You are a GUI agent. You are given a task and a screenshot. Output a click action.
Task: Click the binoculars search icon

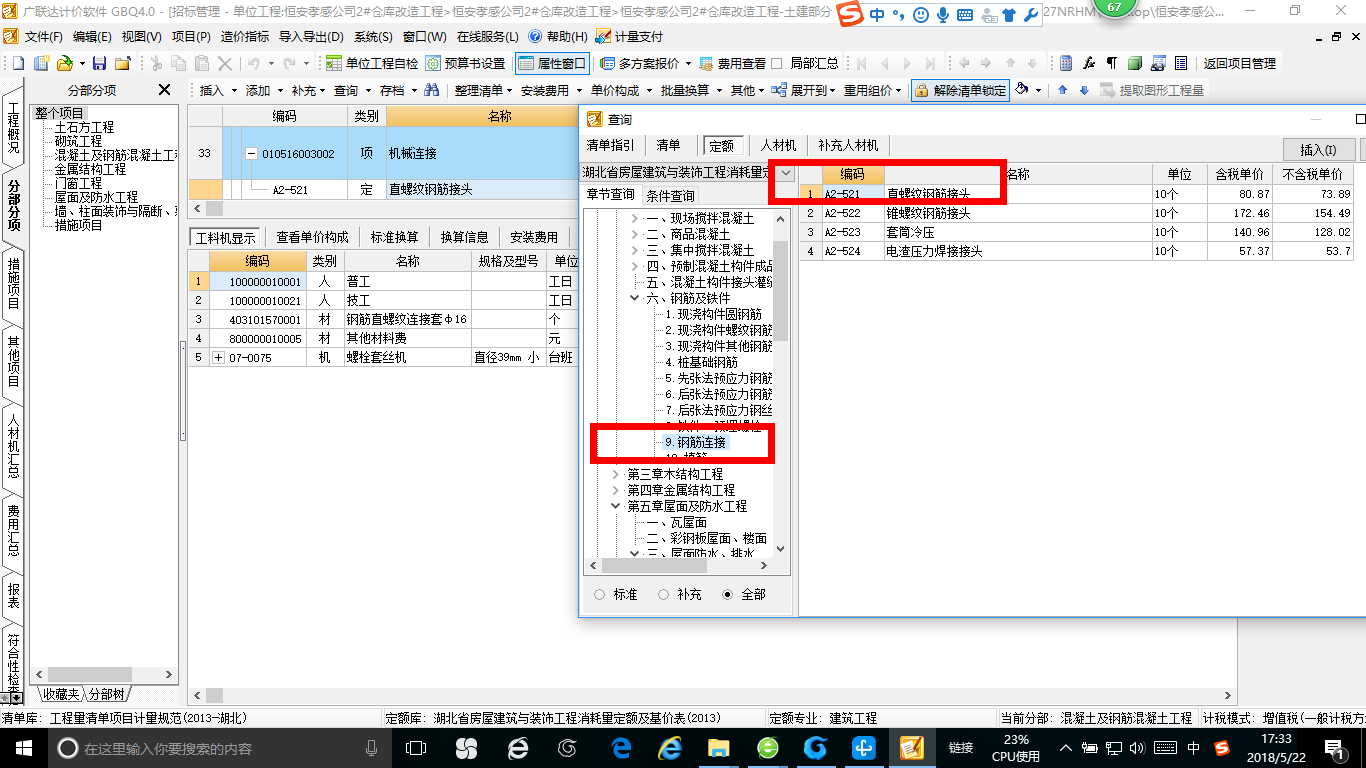tap(432, 90)
